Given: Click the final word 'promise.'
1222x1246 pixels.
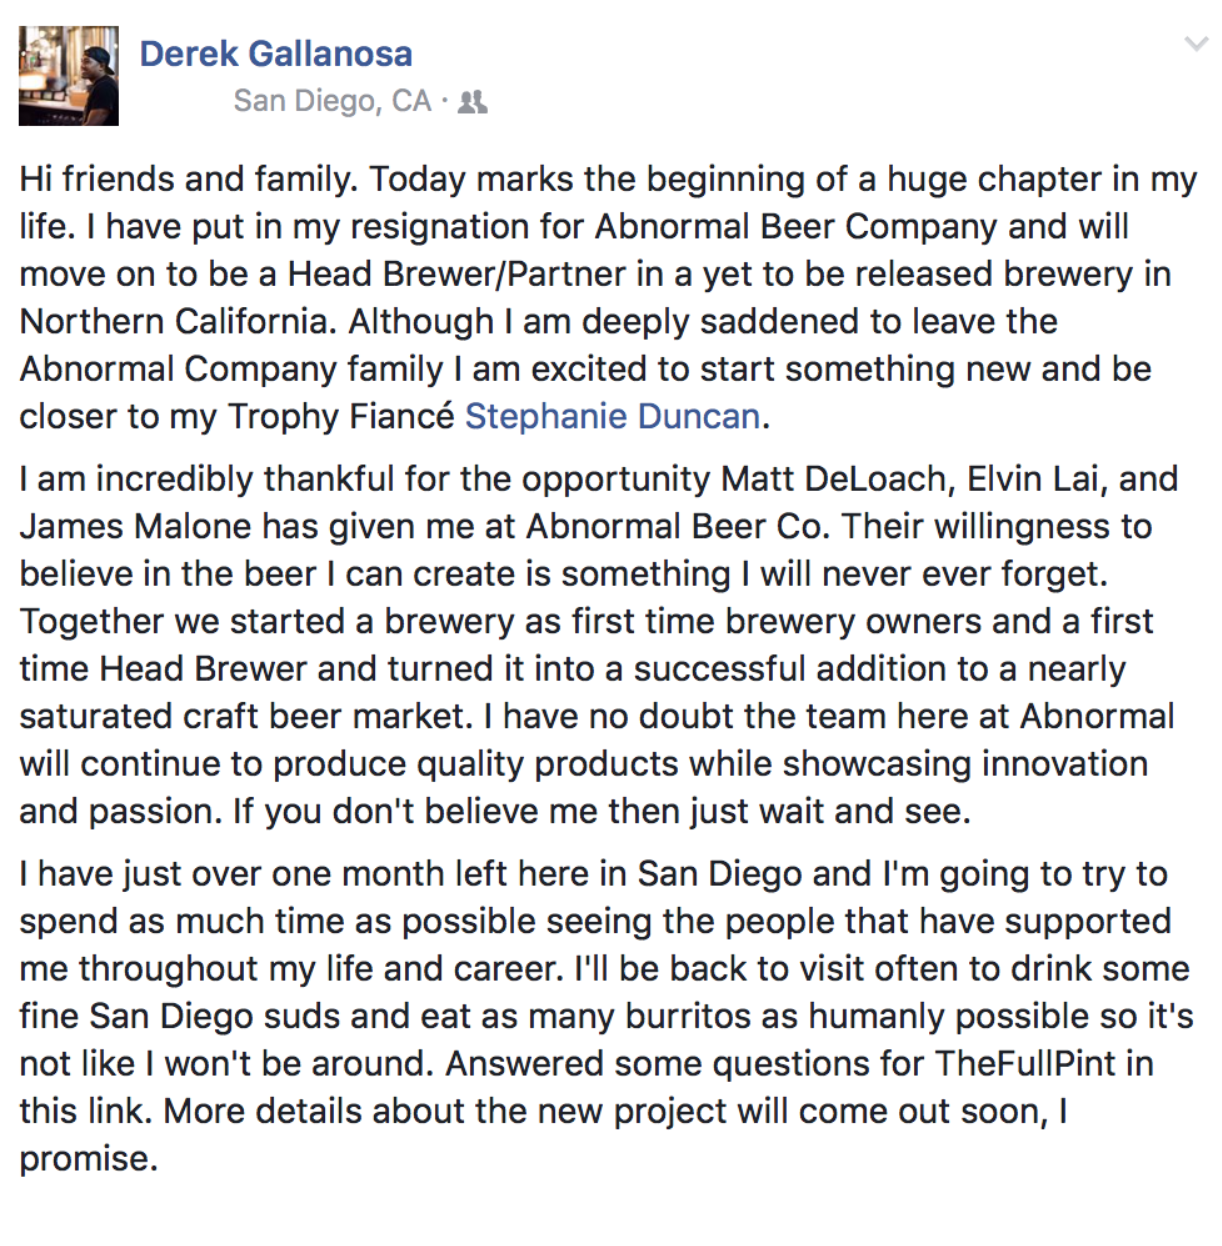Looking at the screenshot, I should coord(88,1159).
